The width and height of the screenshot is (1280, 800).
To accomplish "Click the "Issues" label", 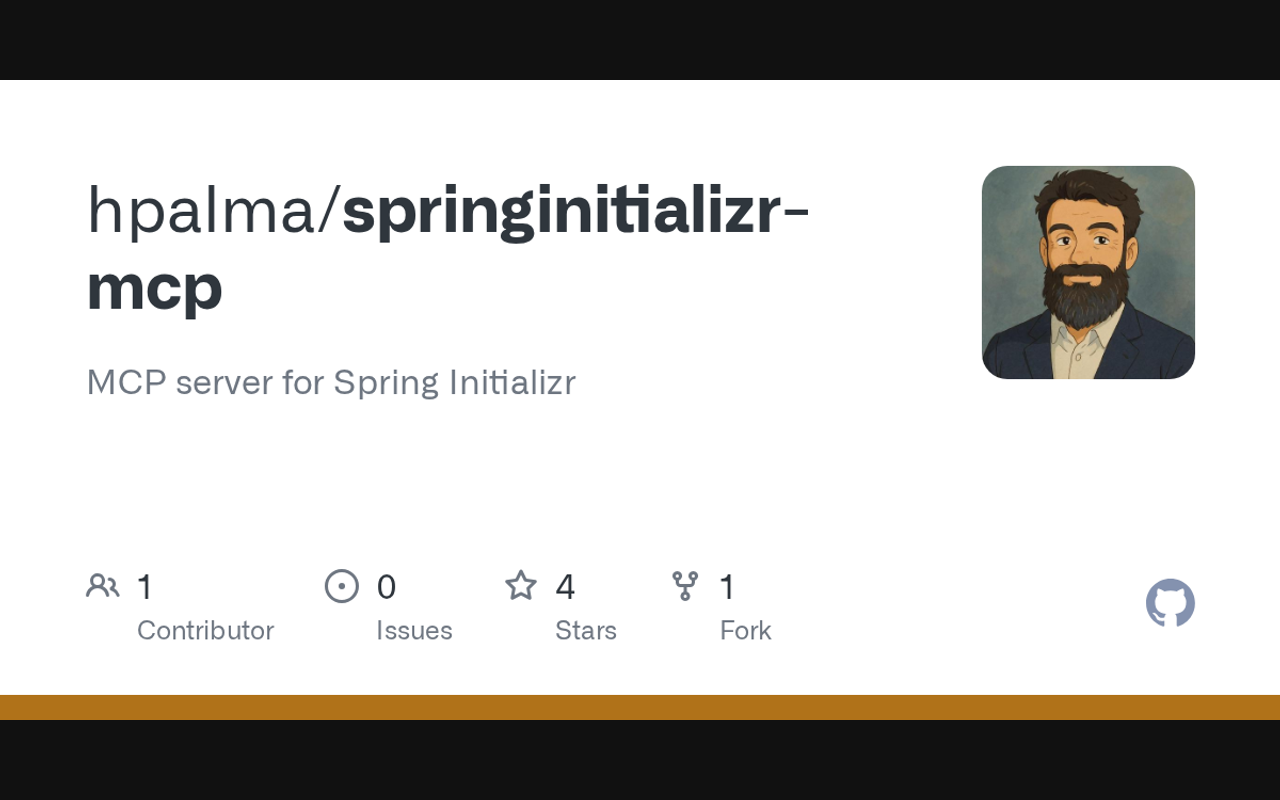I will point(414,630).
